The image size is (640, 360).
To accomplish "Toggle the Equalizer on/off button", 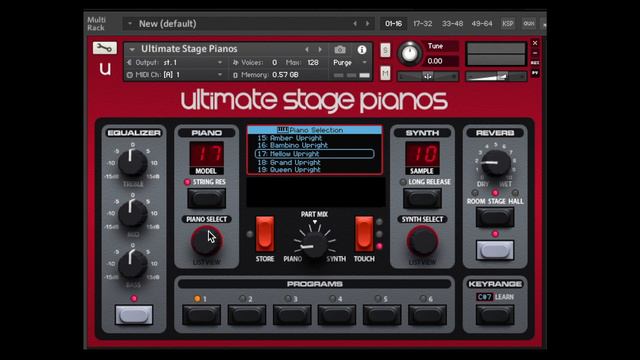I will pyautogui.click(x=134, y=315).
